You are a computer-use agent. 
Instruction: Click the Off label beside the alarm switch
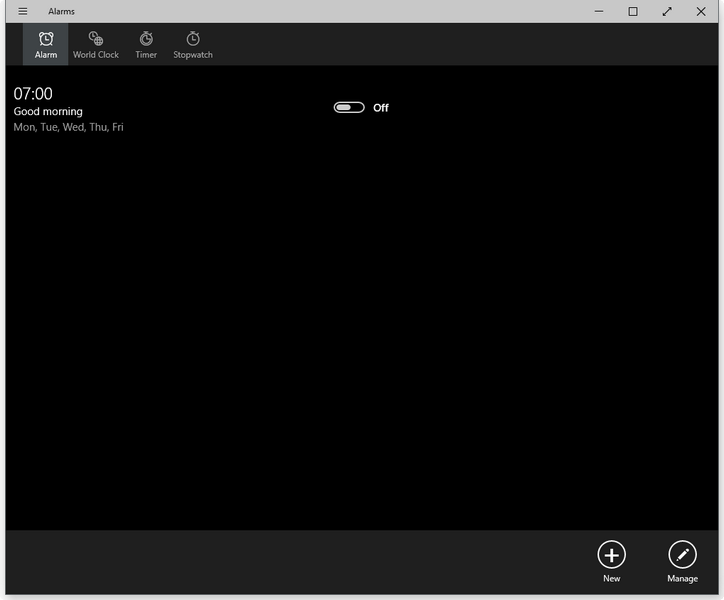click(381, 108)
